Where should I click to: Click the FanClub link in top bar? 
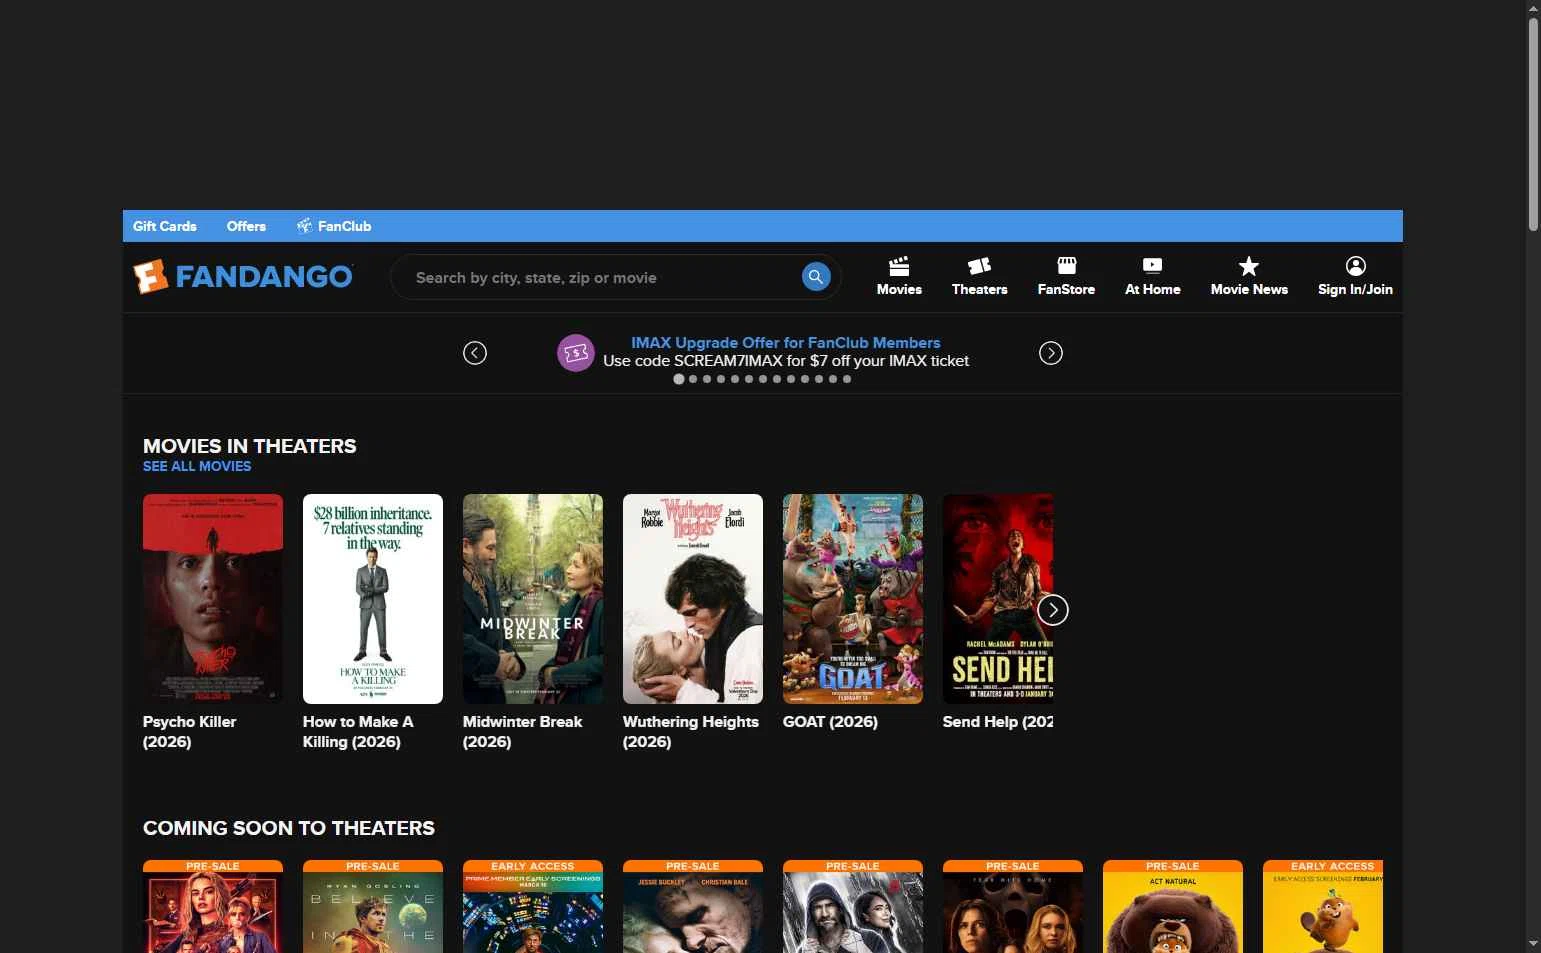tap(334, 226)
